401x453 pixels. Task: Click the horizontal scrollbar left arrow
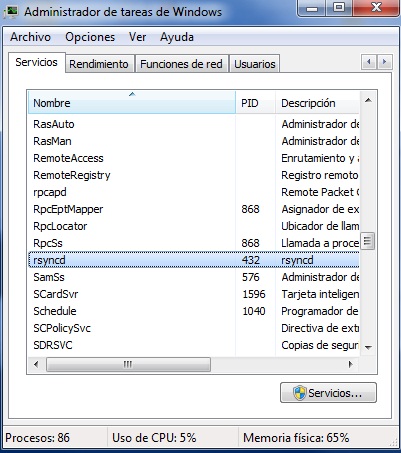[x=36, y=364]
